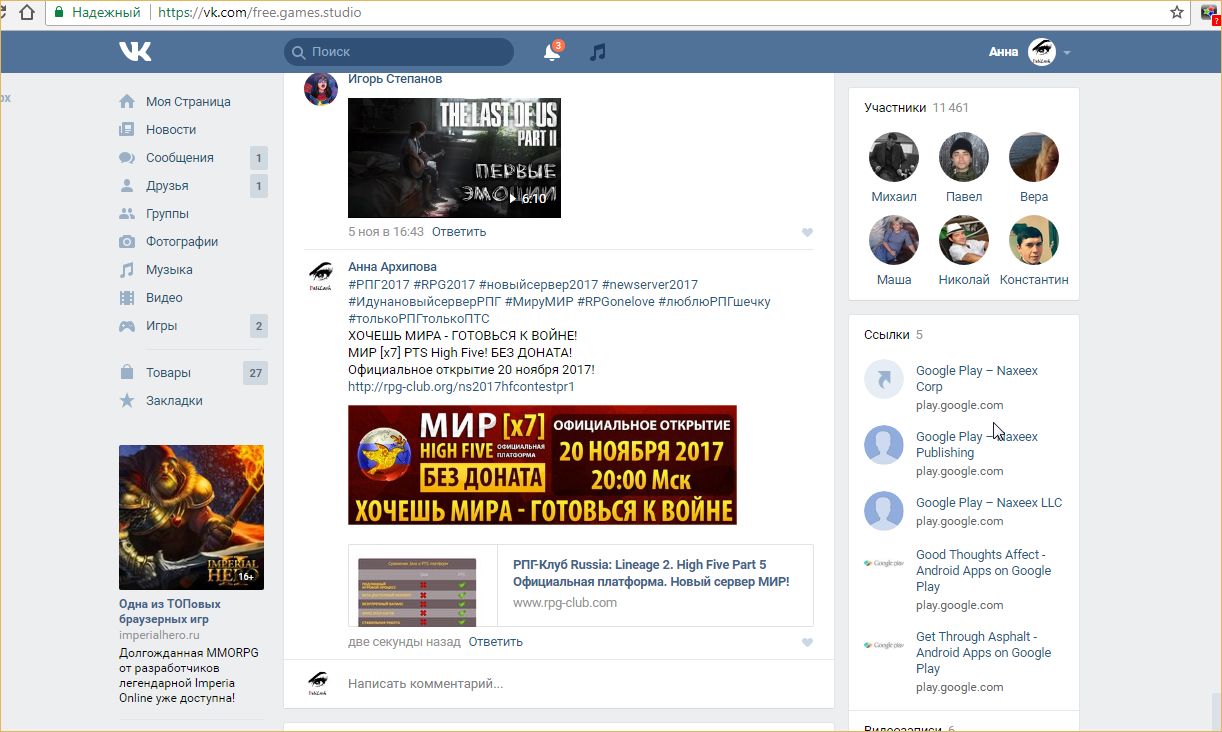Expand the Анна profile dropdown arrow

click(1067, 53)
